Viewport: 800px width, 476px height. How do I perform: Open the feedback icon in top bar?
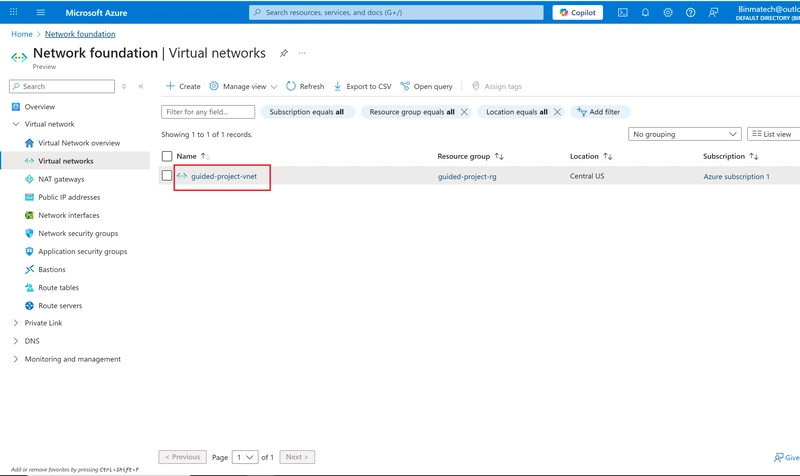[713, 13]
